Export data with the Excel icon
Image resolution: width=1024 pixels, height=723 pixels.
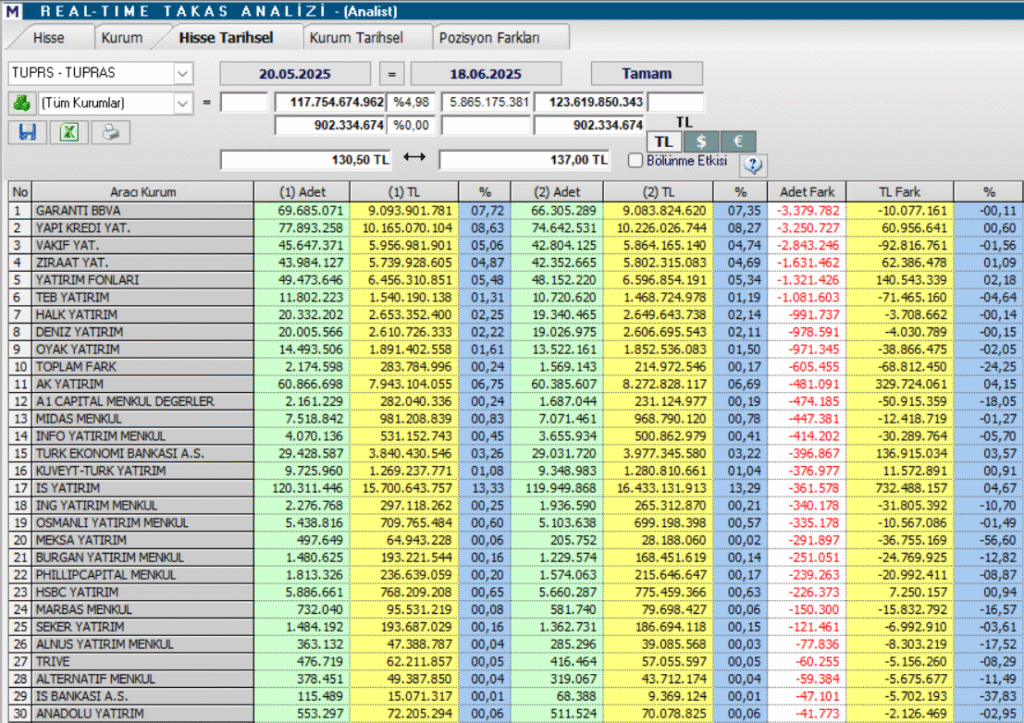click(x=69, y=131)
